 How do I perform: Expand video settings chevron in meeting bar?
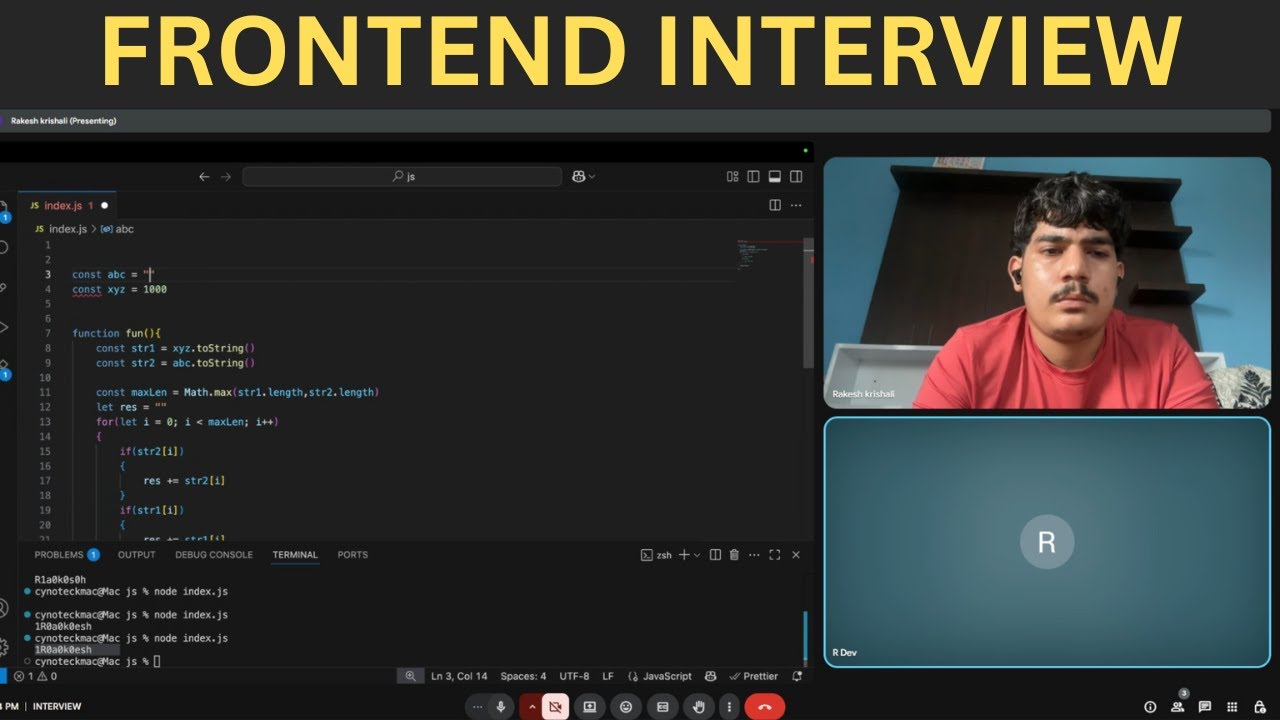coord(532,706)
